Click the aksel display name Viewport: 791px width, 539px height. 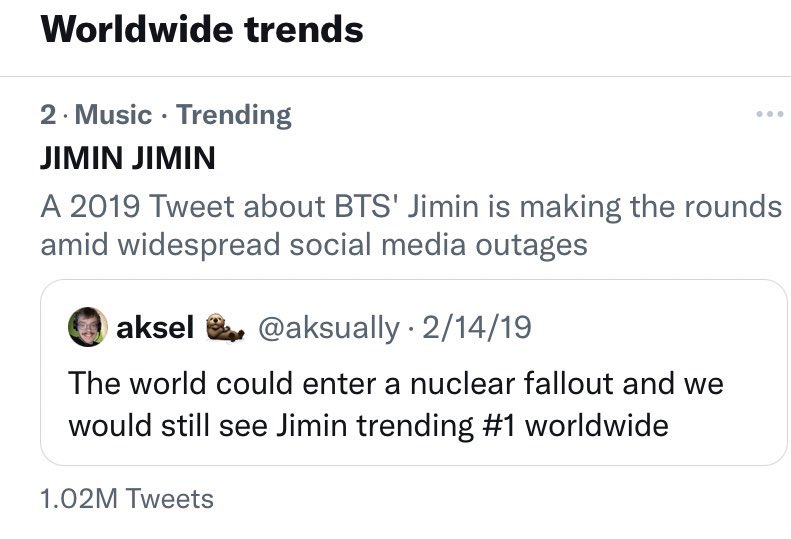coord(156,327)
